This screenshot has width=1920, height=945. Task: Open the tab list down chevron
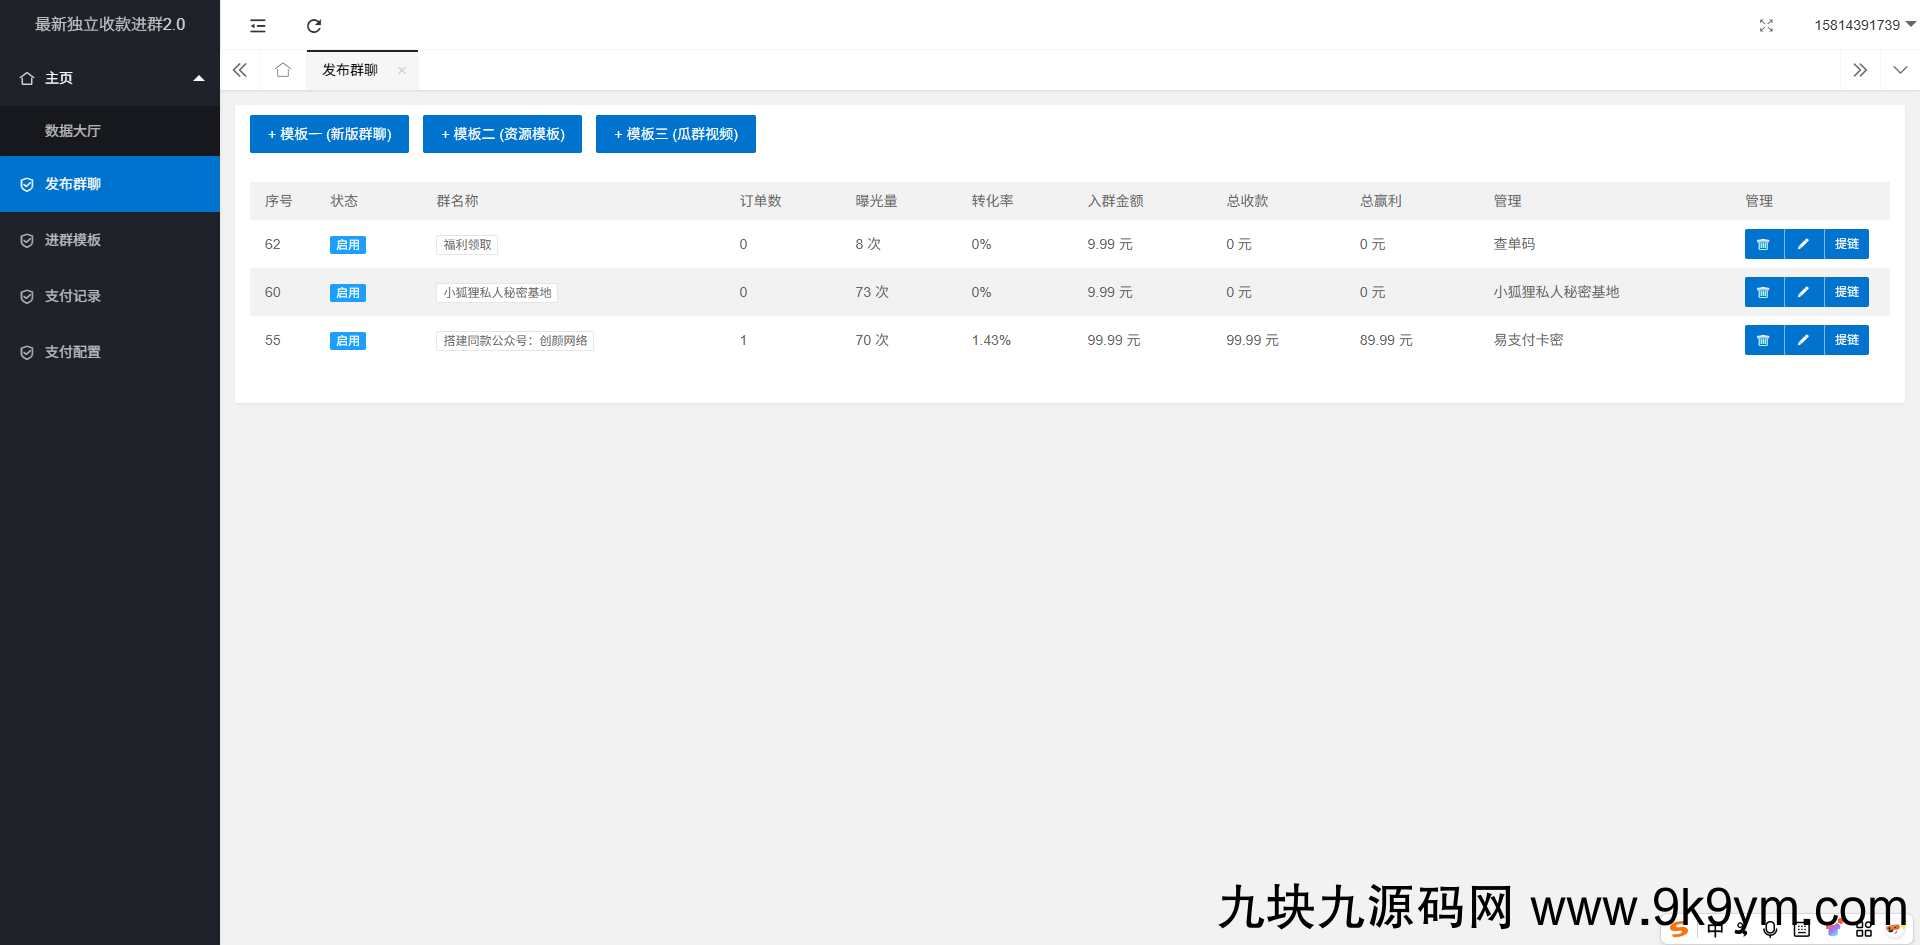(1899, 70)
